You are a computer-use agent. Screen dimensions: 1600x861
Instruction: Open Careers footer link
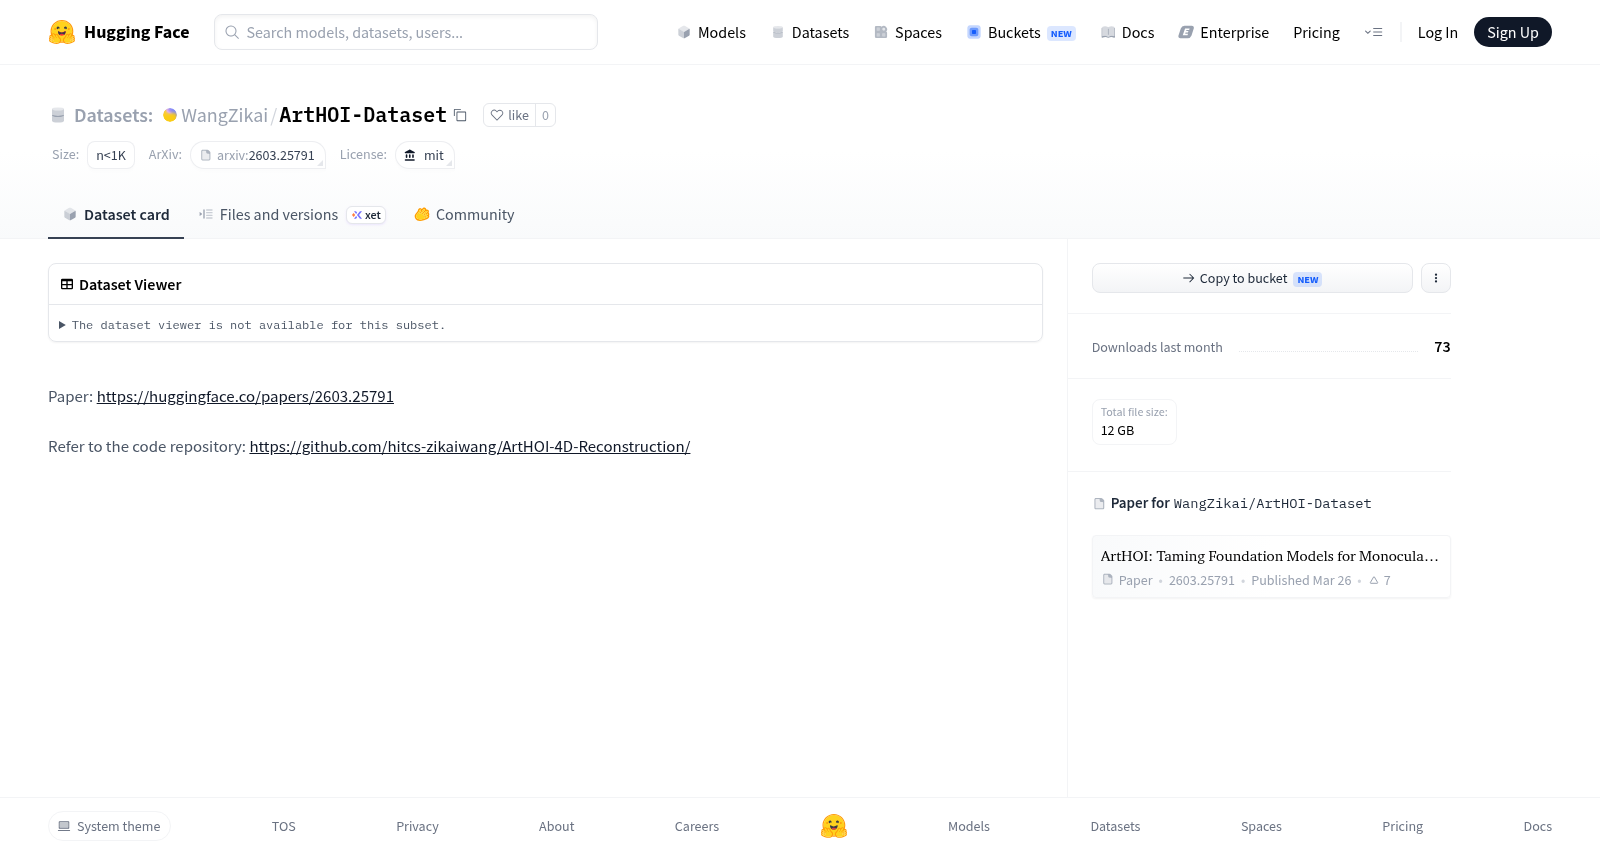pos(697,826)
